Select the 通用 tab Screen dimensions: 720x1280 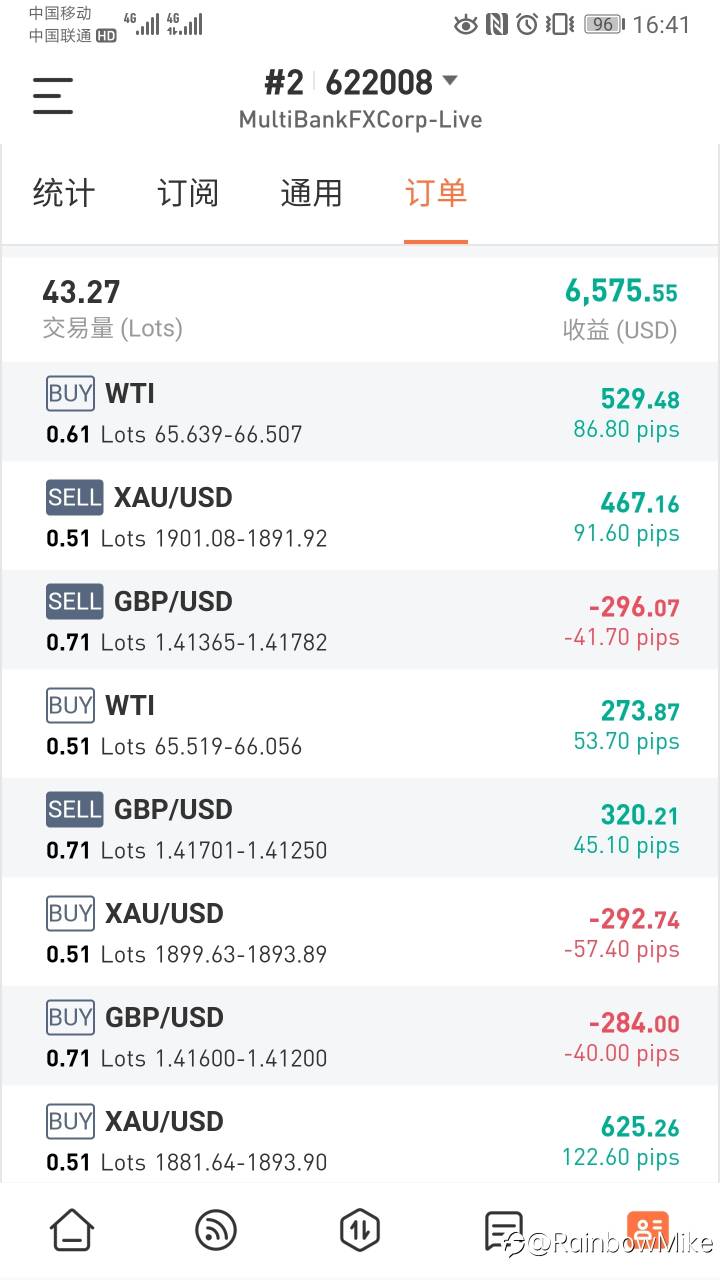tap(311, 193)
